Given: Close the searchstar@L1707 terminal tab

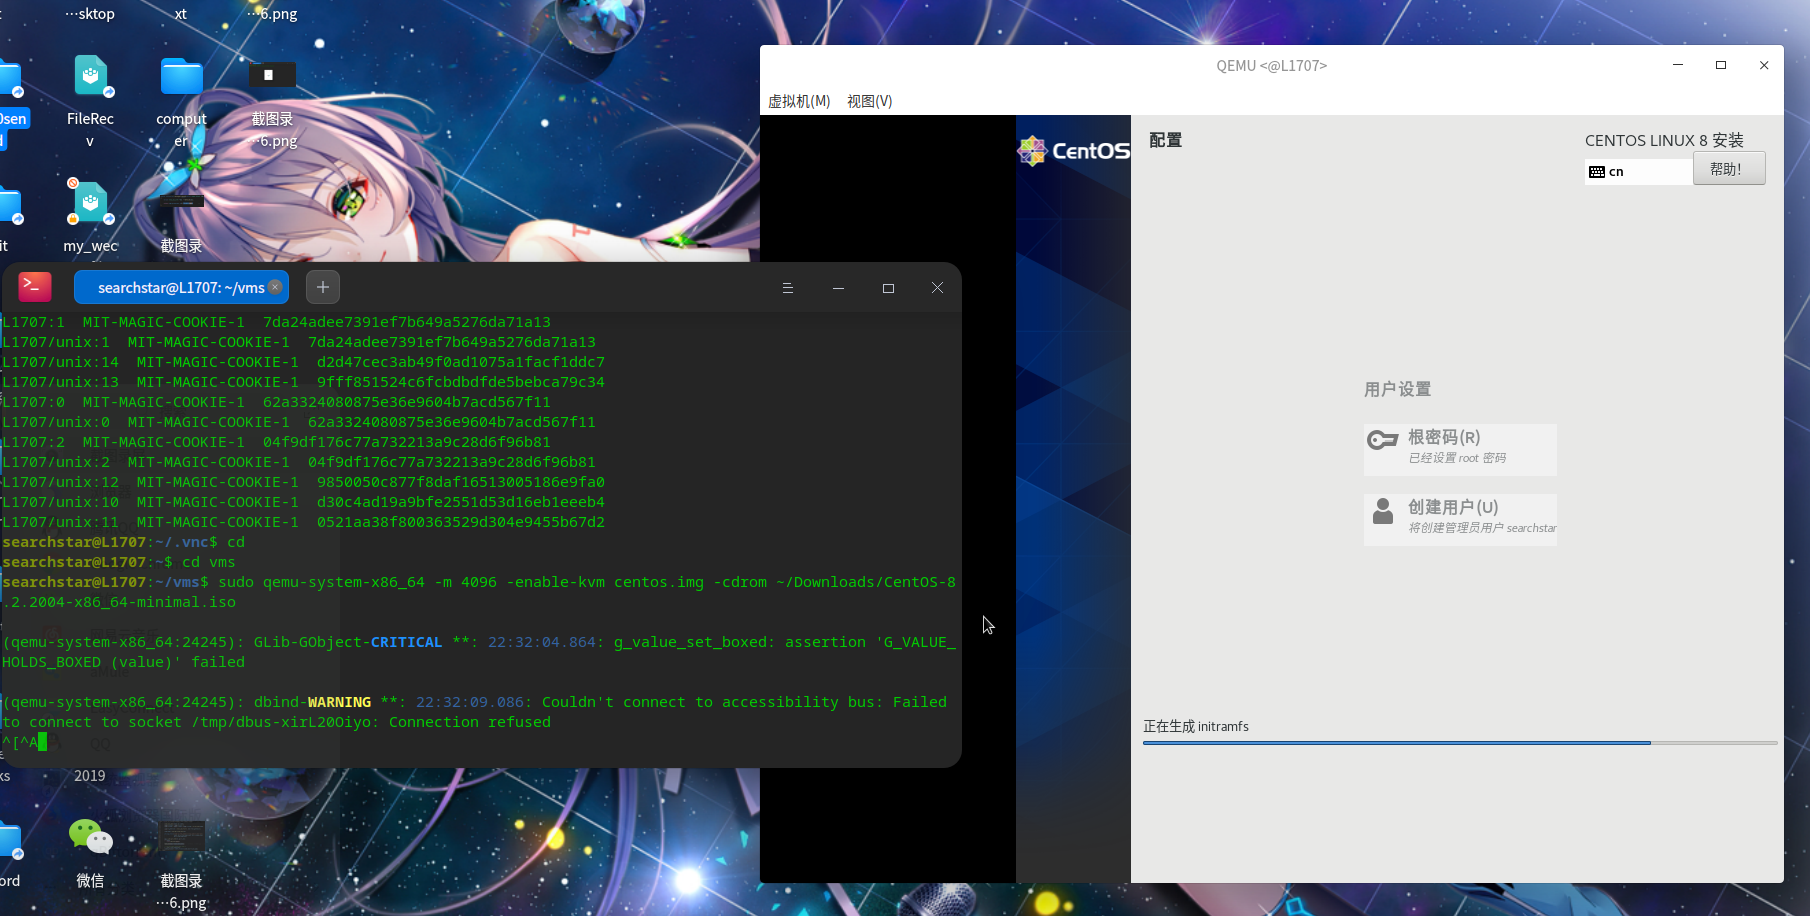Looking at the screenshot, I should [276, 287].
